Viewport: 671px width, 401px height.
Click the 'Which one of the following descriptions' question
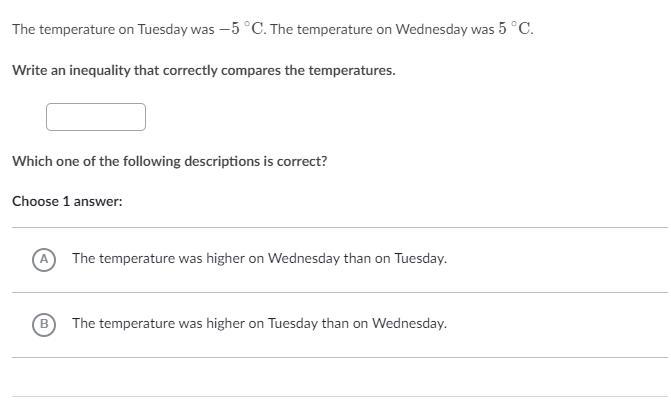tap(169, 161)
